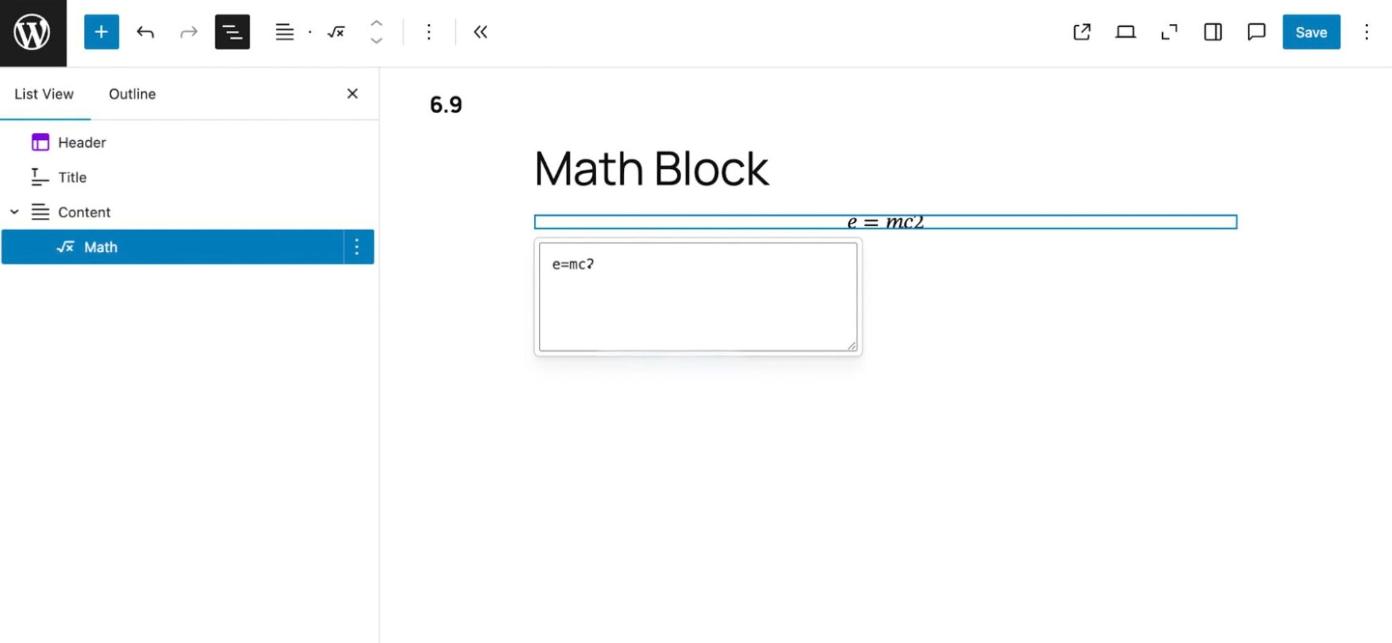Open the comments notes icon
The height and width of the screenshot is (643, 1392).
tap(1256, 32)
